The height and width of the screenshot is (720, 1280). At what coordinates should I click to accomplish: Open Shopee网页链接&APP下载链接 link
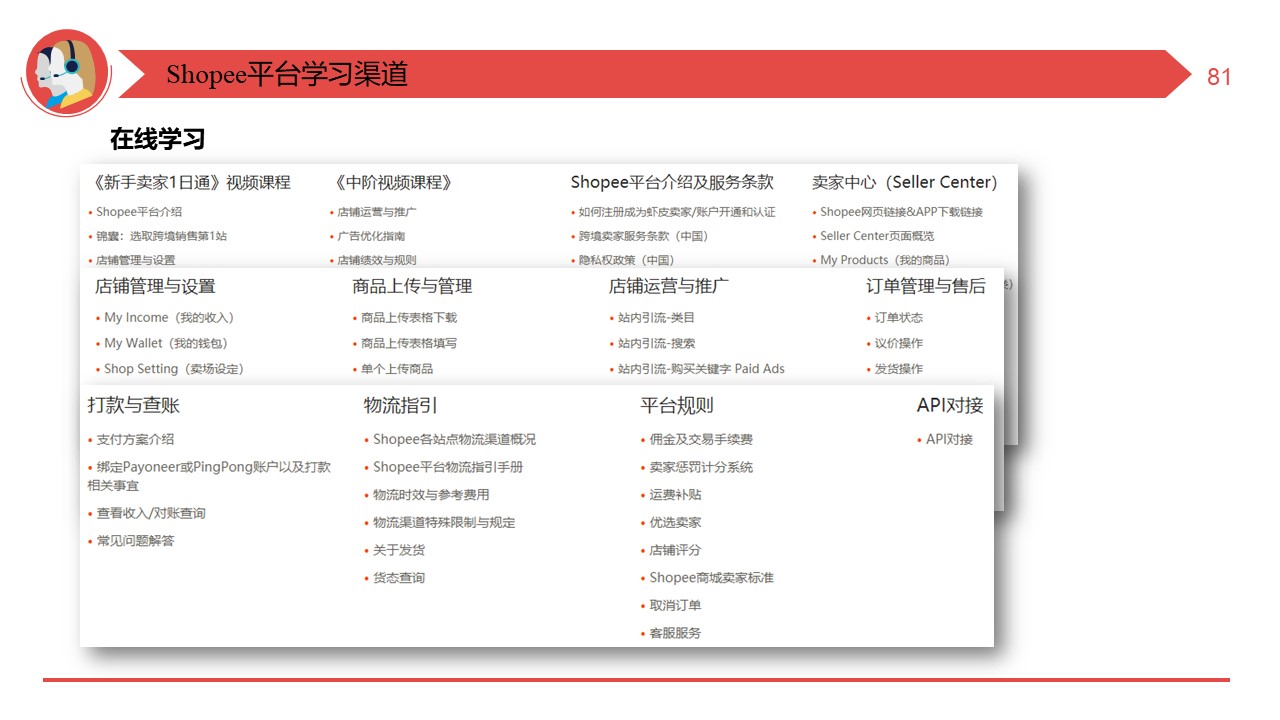[901, 212]
